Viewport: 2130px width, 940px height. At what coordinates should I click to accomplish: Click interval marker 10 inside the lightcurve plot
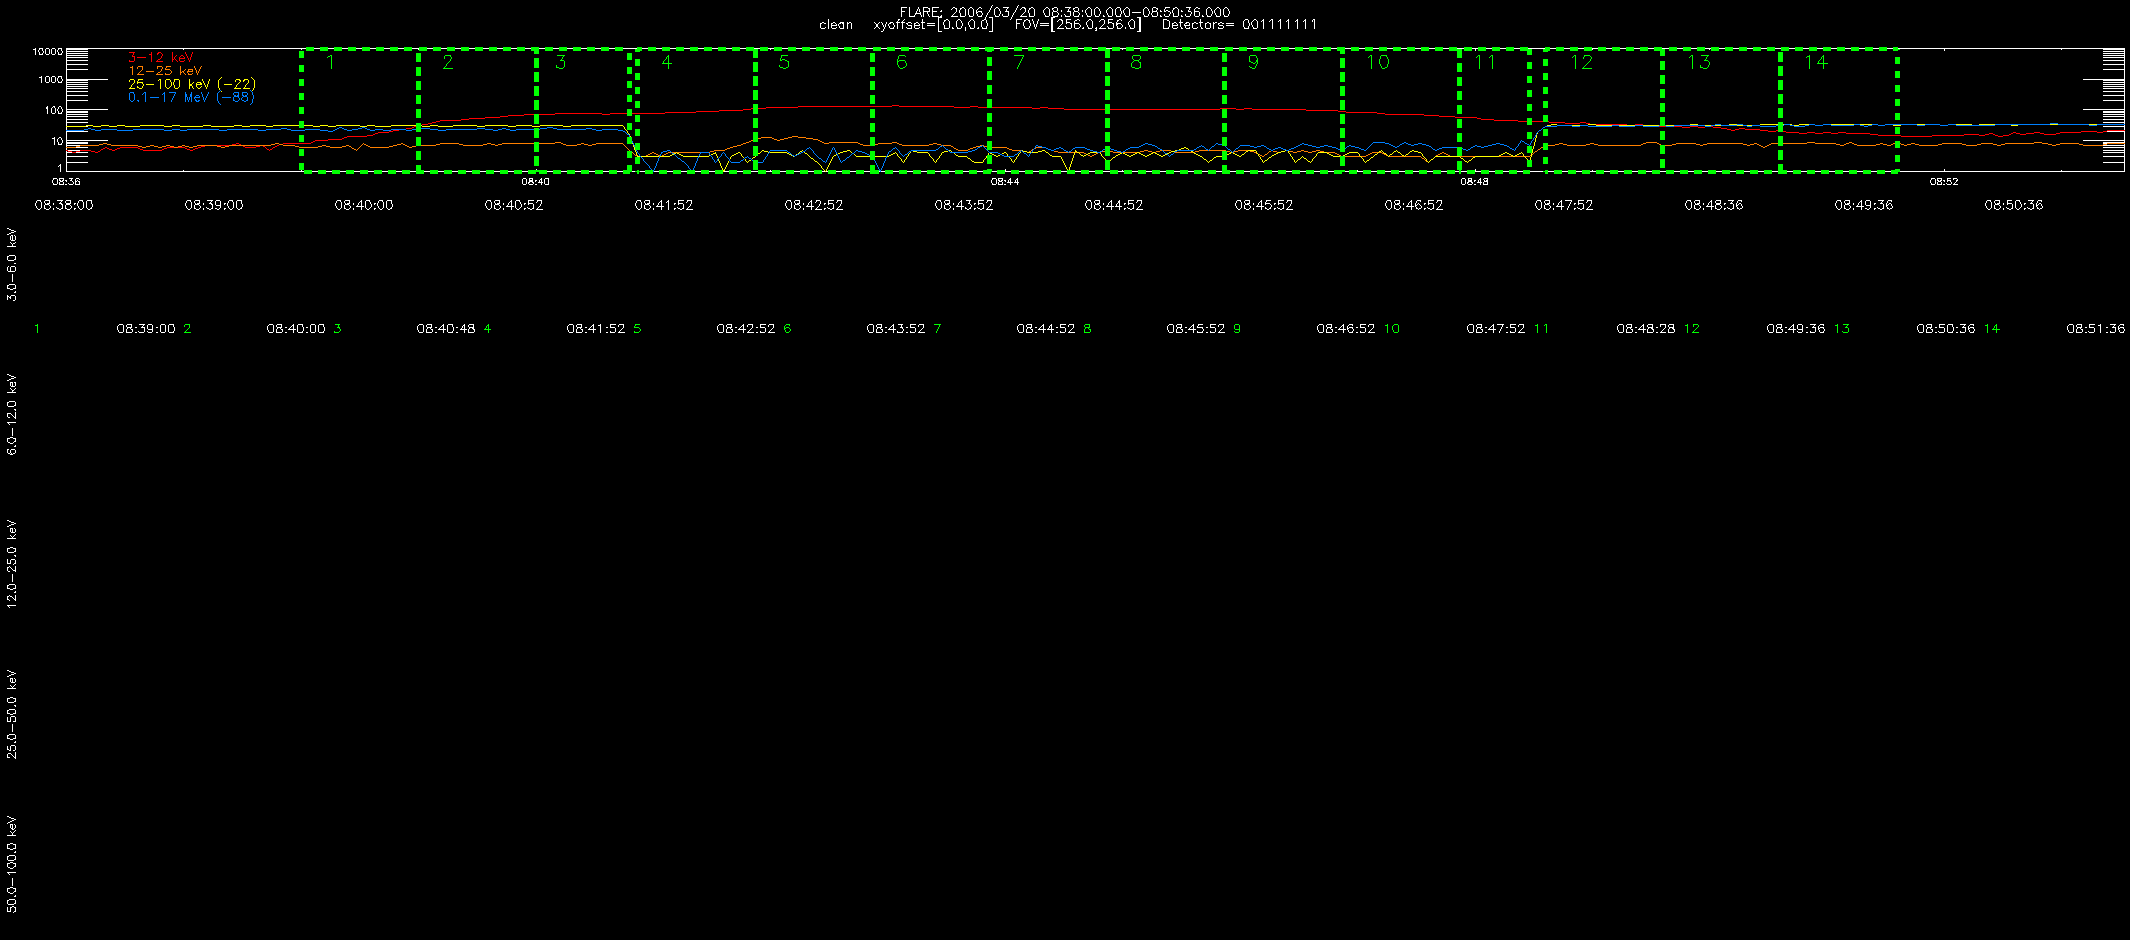(x=1378, y=62)
